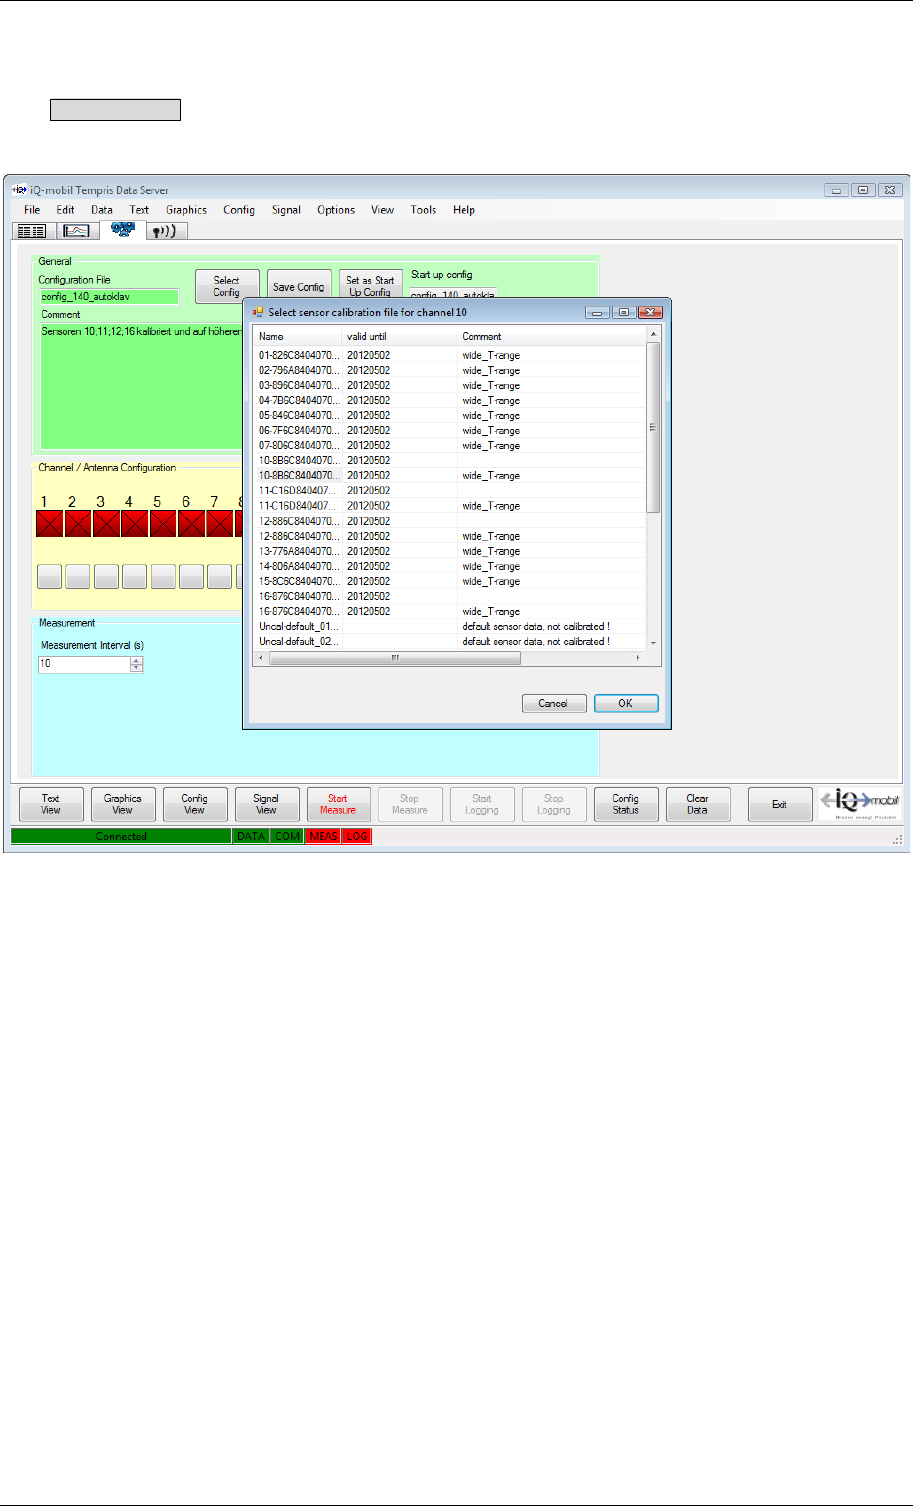Screen dimensions: 913x1506
Task: Click the iQ-mobil logo at bottom right
Action: pos(860,803)
